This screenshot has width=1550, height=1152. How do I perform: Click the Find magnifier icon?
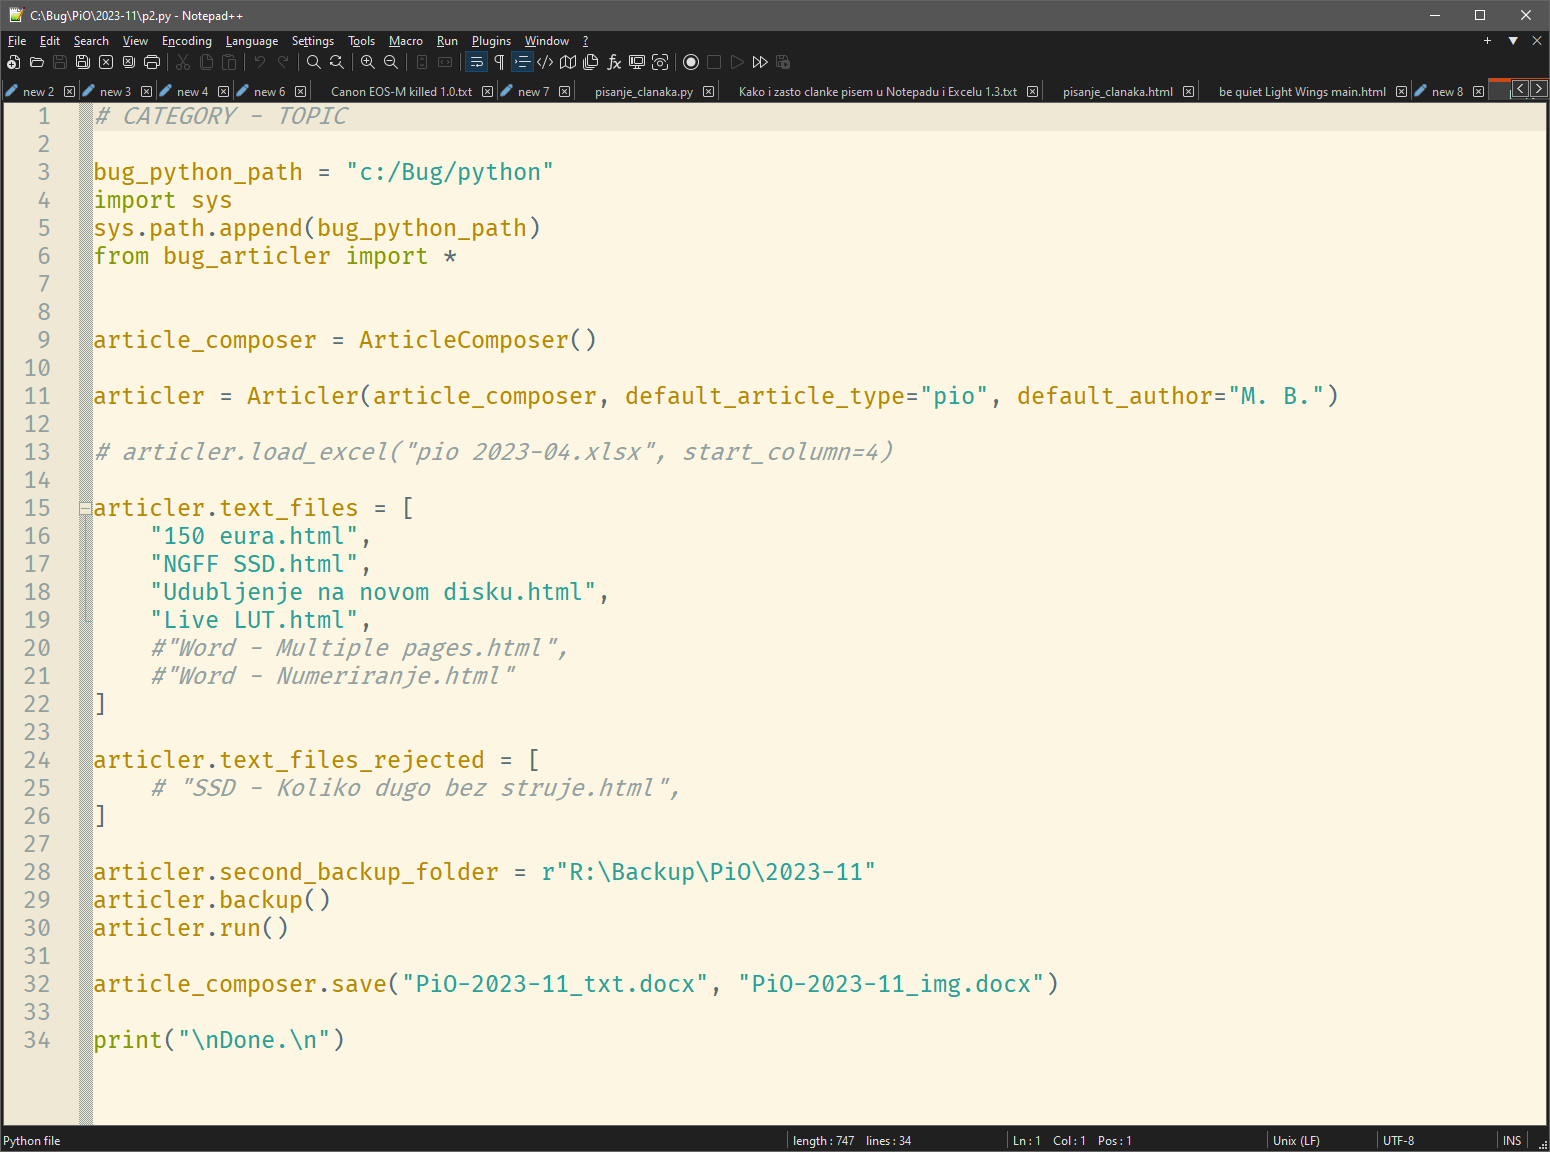coord(314,62)
